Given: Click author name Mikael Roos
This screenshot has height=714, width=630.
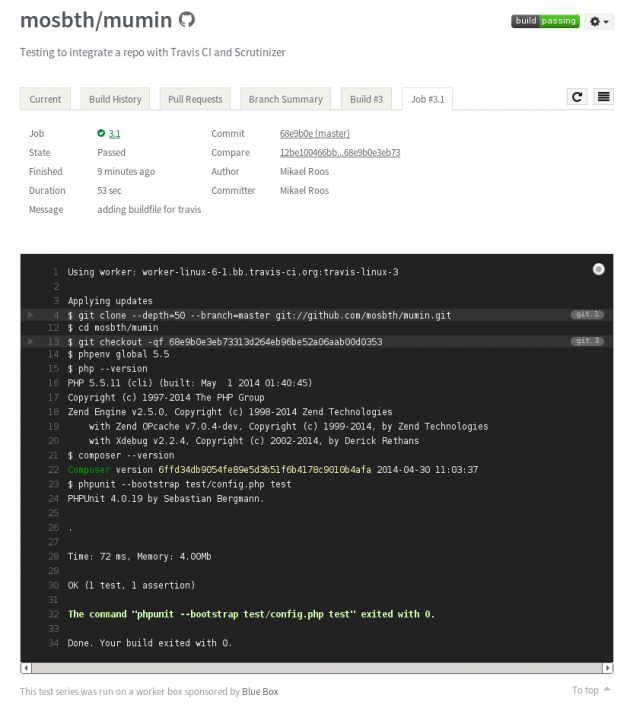Looking at the screenshot, I should [x=304, y=172].
